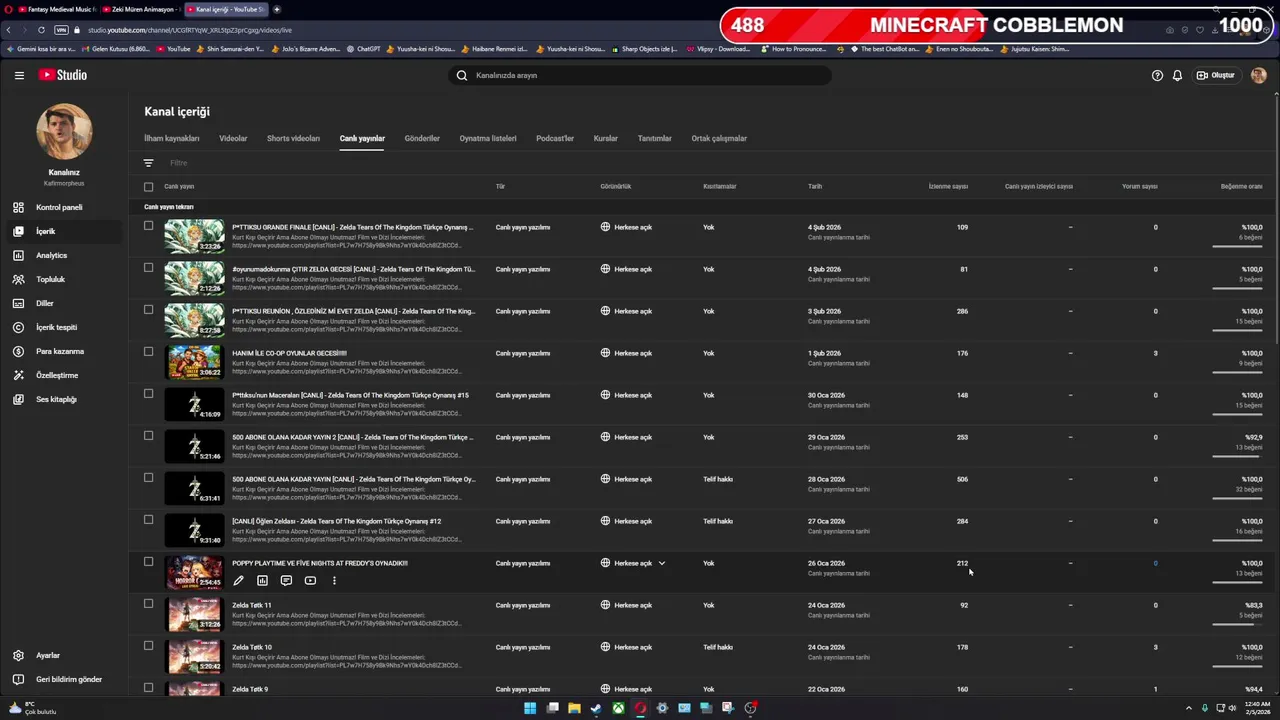Switch to Videolar tab
This screenshot has height=720, width=1280.
pos(233,138)
